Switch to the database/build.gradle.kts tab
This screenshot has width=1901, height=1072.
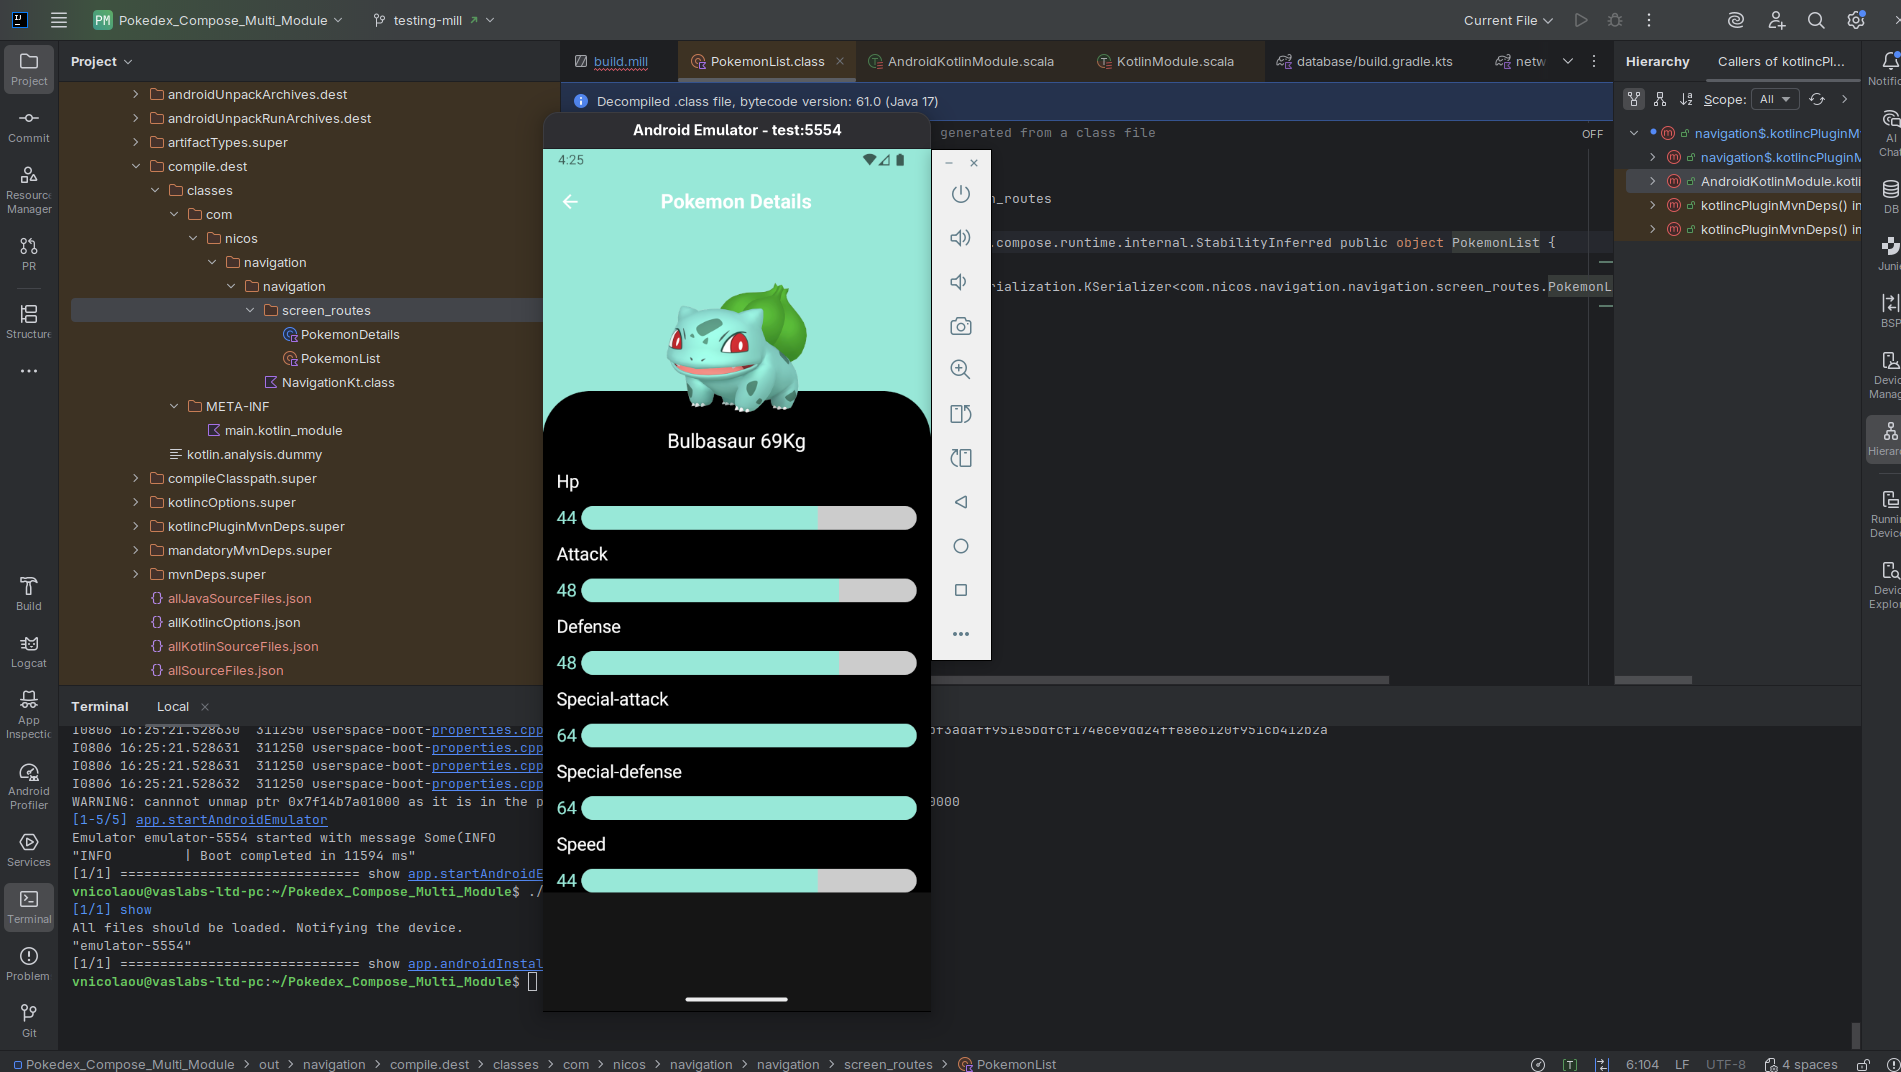pyautogui.click(x=1364, y=62)
